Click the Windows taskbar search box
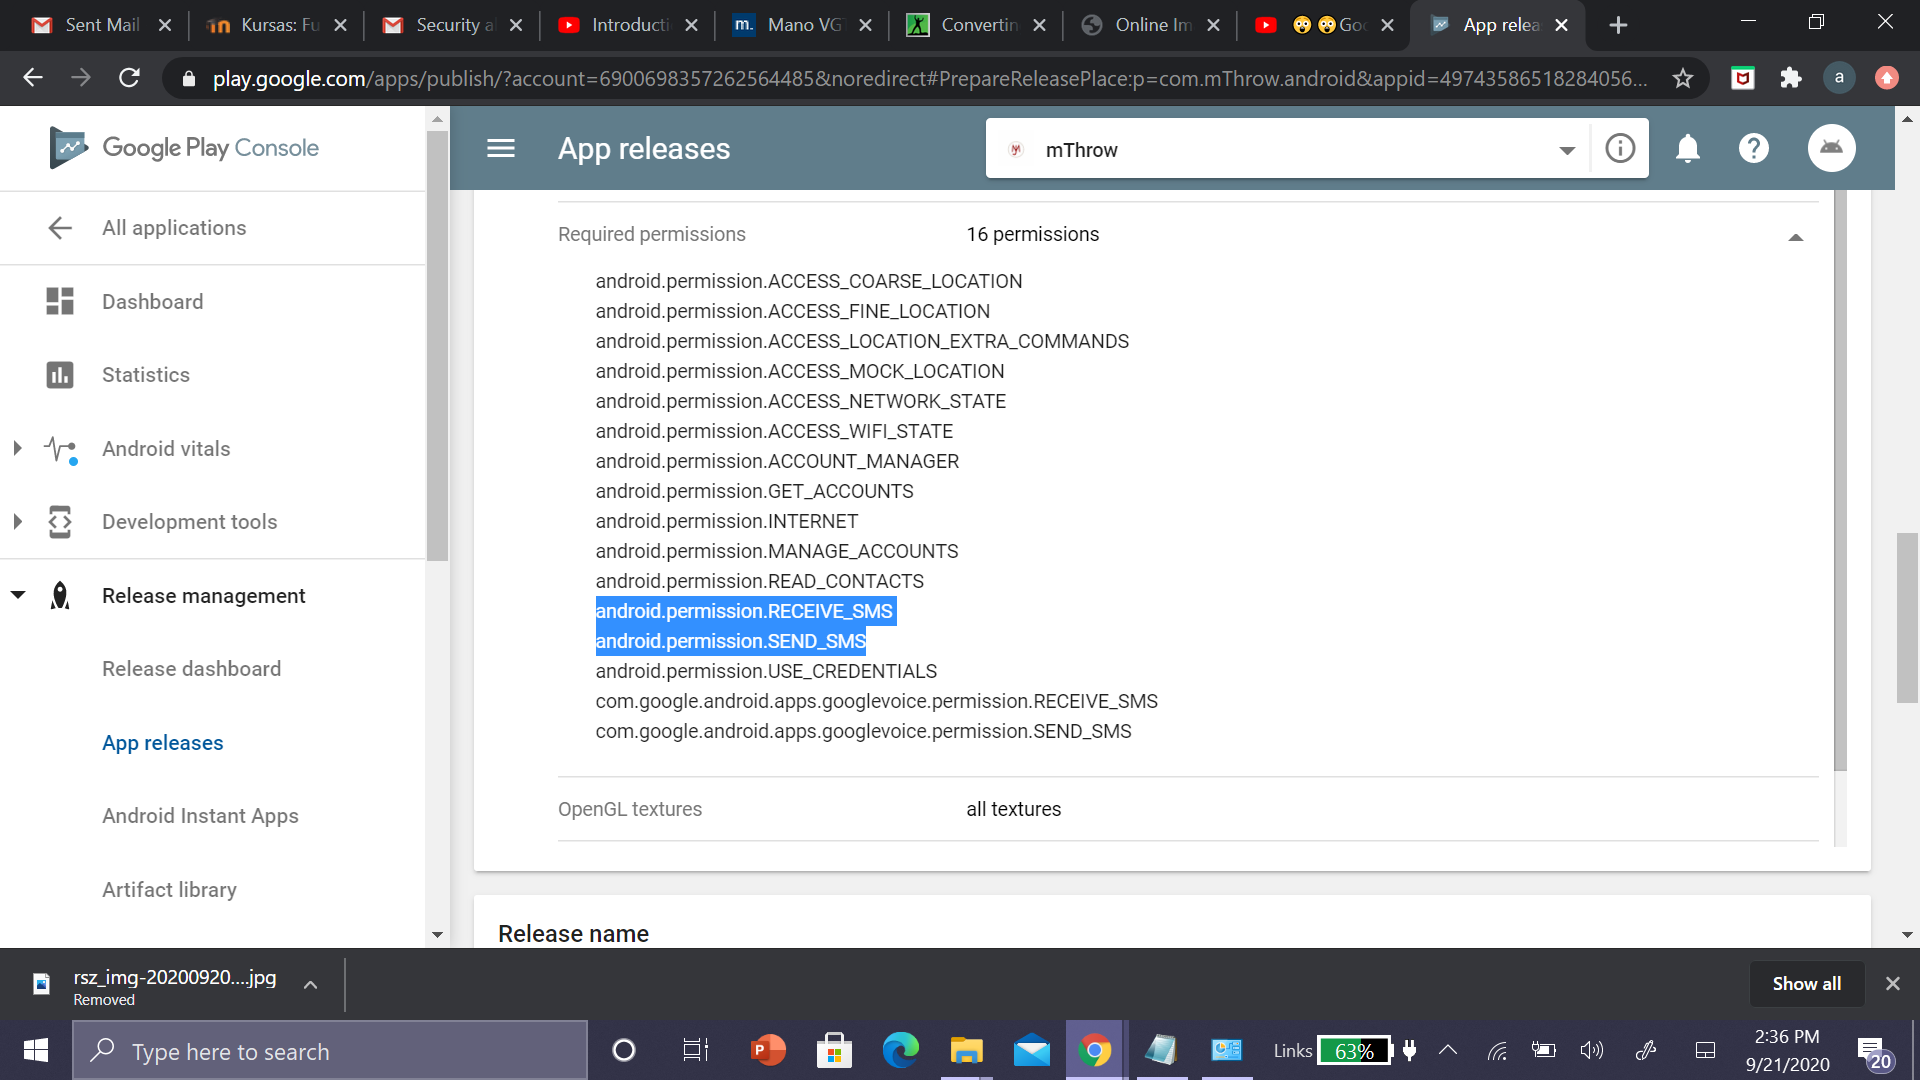1920x1080 pixels. pyautogui.click(x=330, y=1051)
